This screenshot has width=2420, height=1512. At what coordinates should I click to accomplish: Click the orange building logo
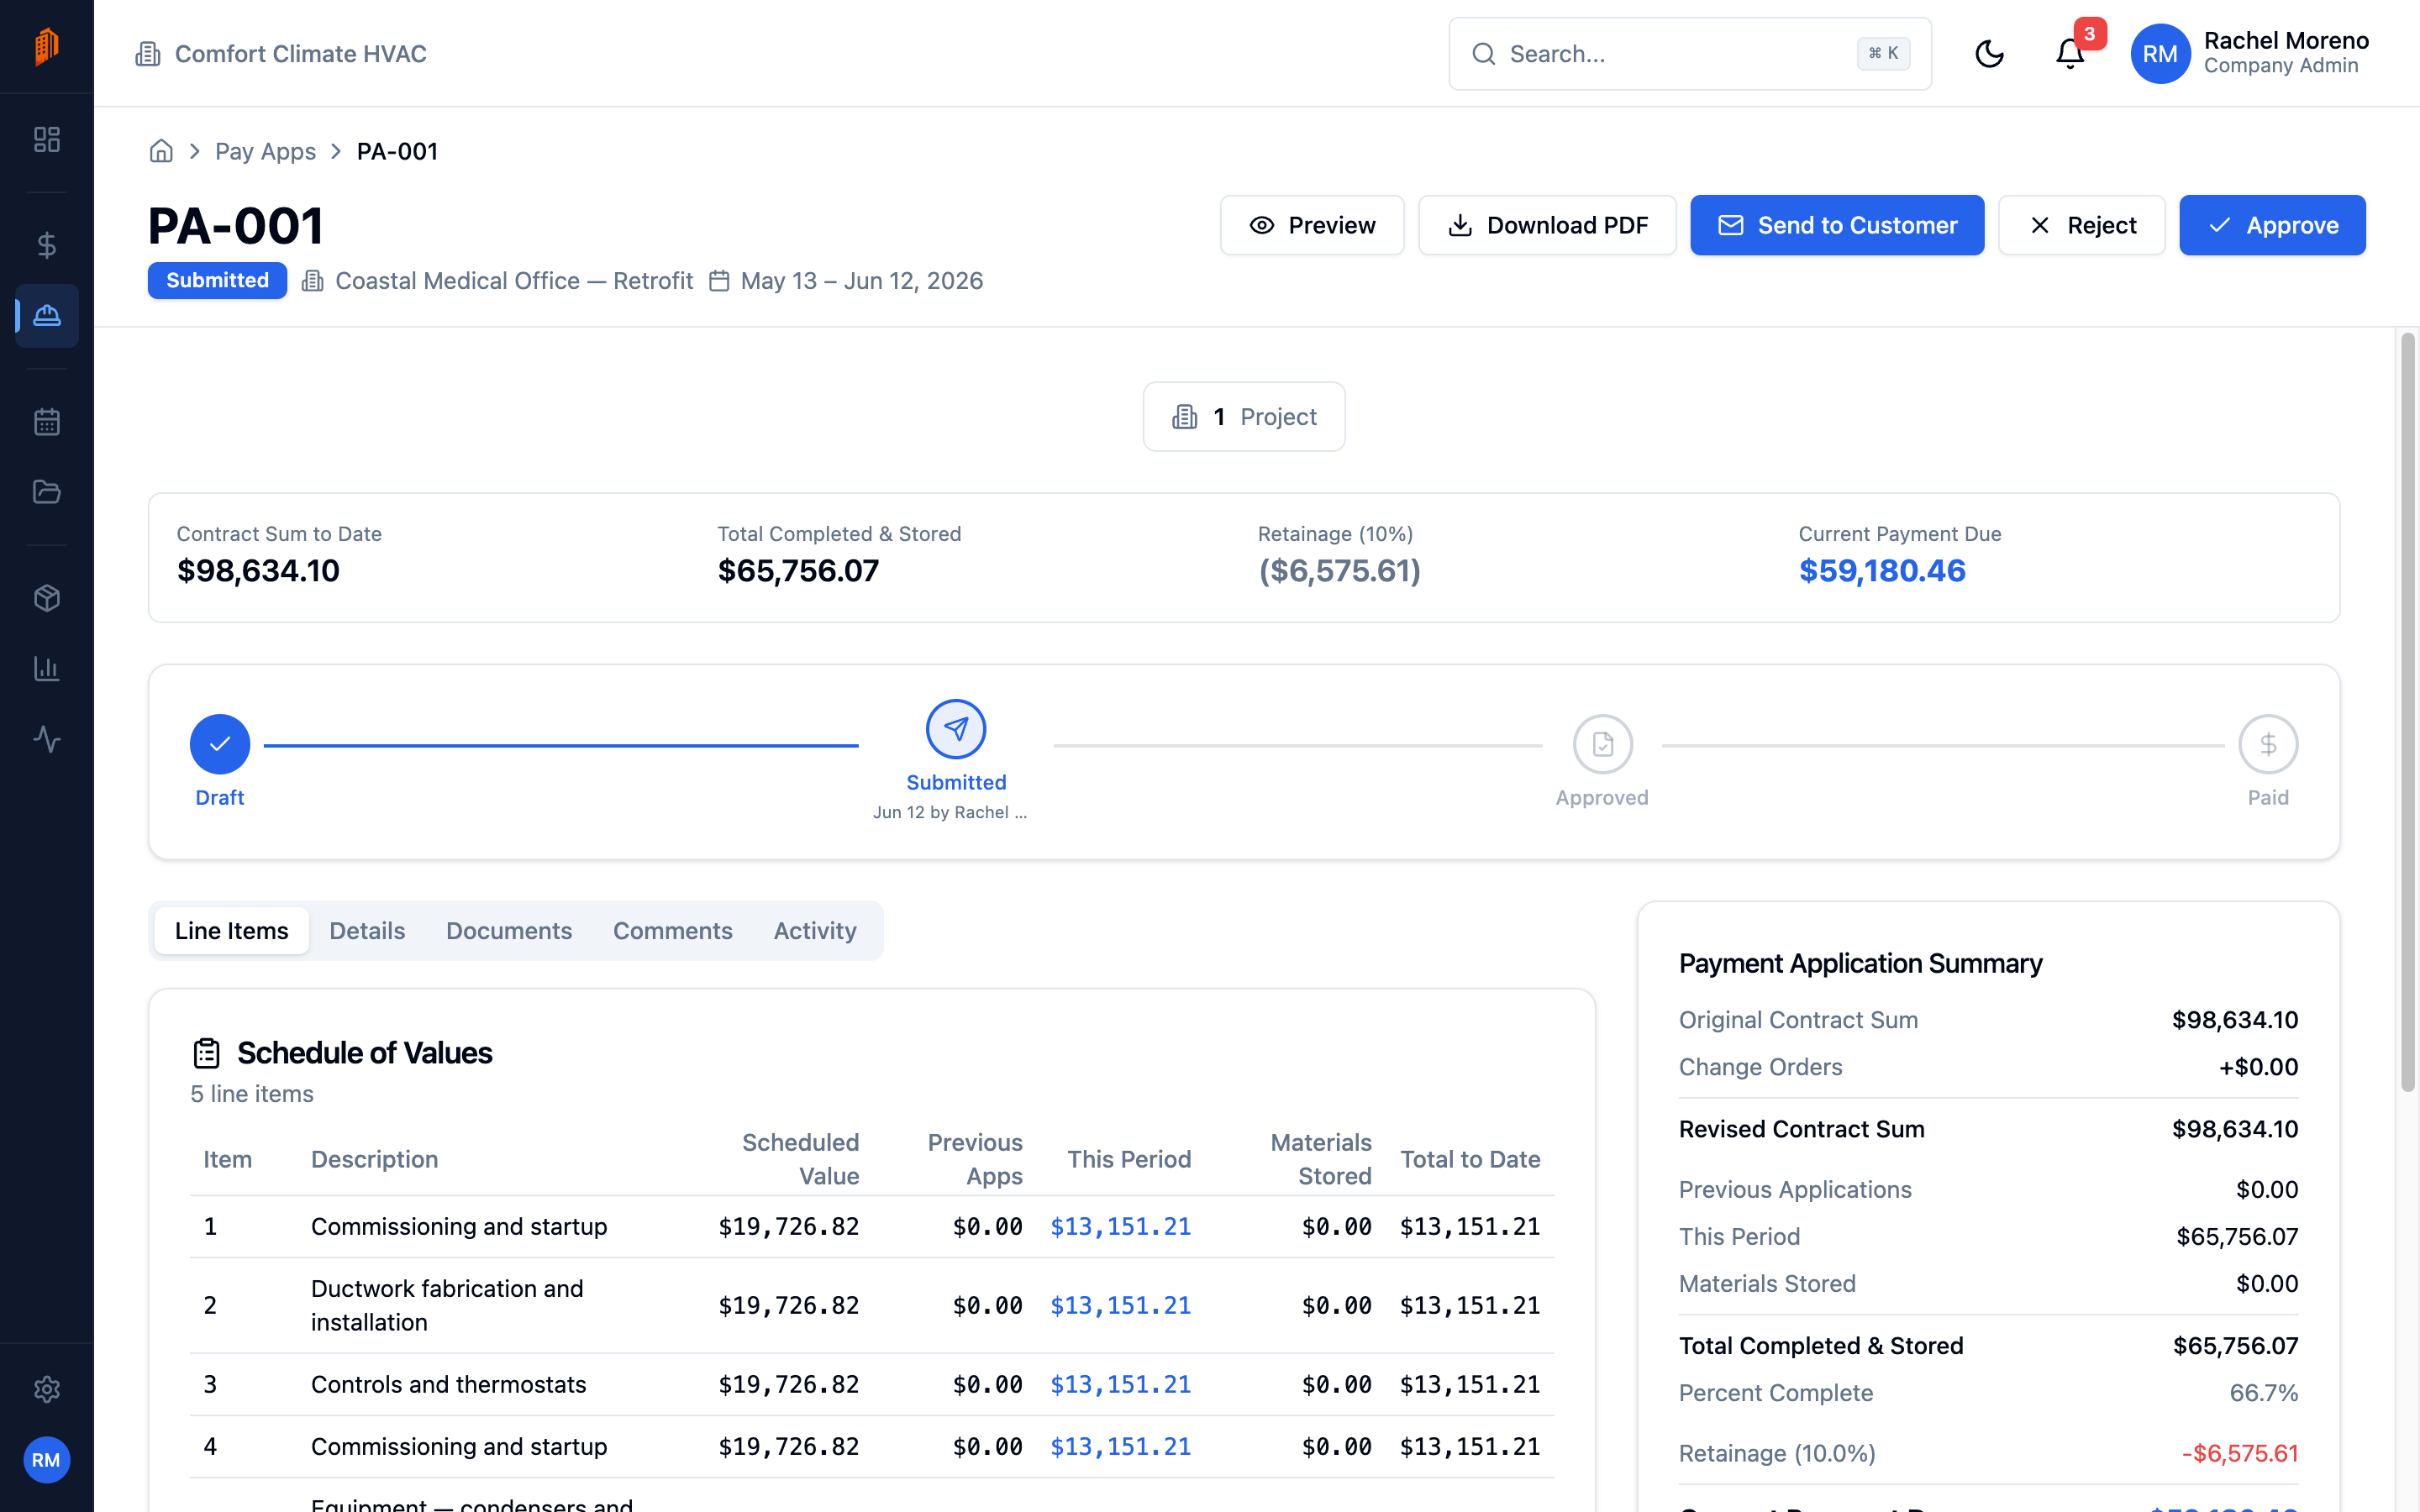click(x=47, y=46)
